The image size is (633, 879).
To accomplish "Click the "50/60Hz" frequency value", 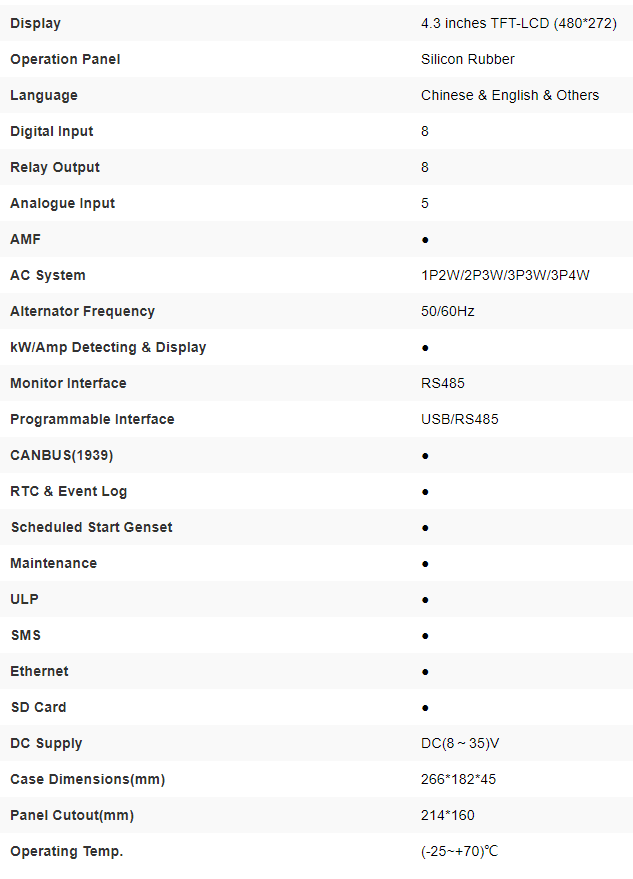I will (x=448, y=311).
